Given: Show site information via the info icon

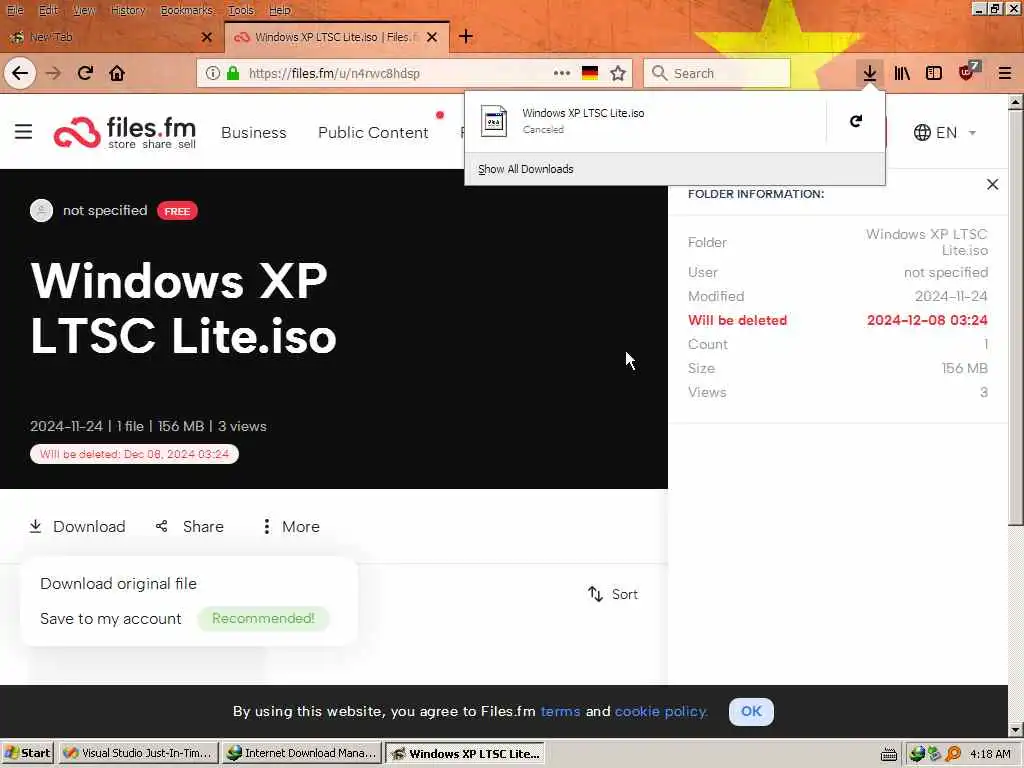Looking at the screenshot, I should (x=213, y=73).
